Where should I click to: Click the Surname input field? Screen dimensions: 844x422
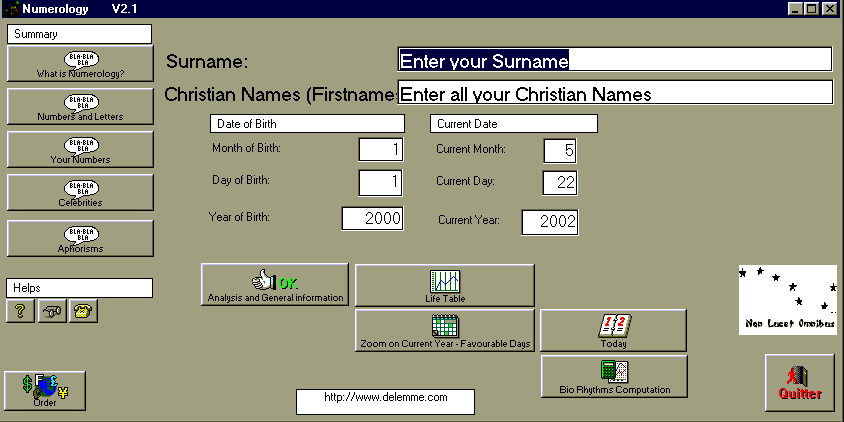[x=615, y=60]
